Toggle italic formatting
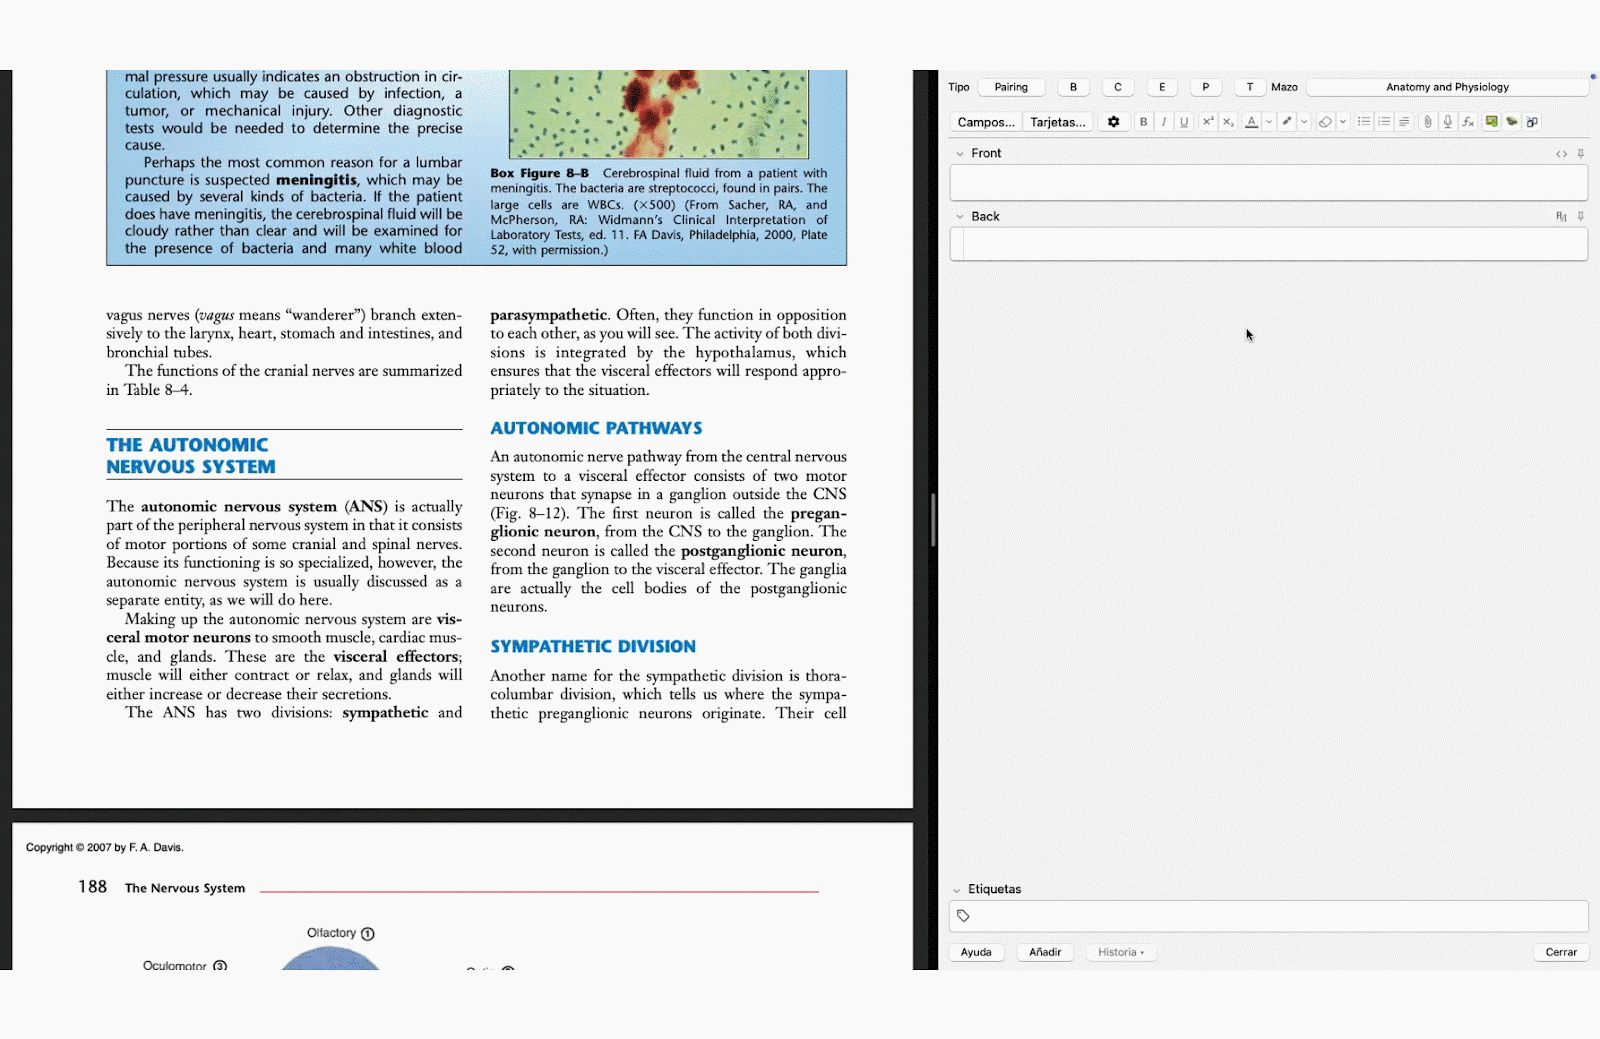 pyautogui.click(x=1164, y=122)
